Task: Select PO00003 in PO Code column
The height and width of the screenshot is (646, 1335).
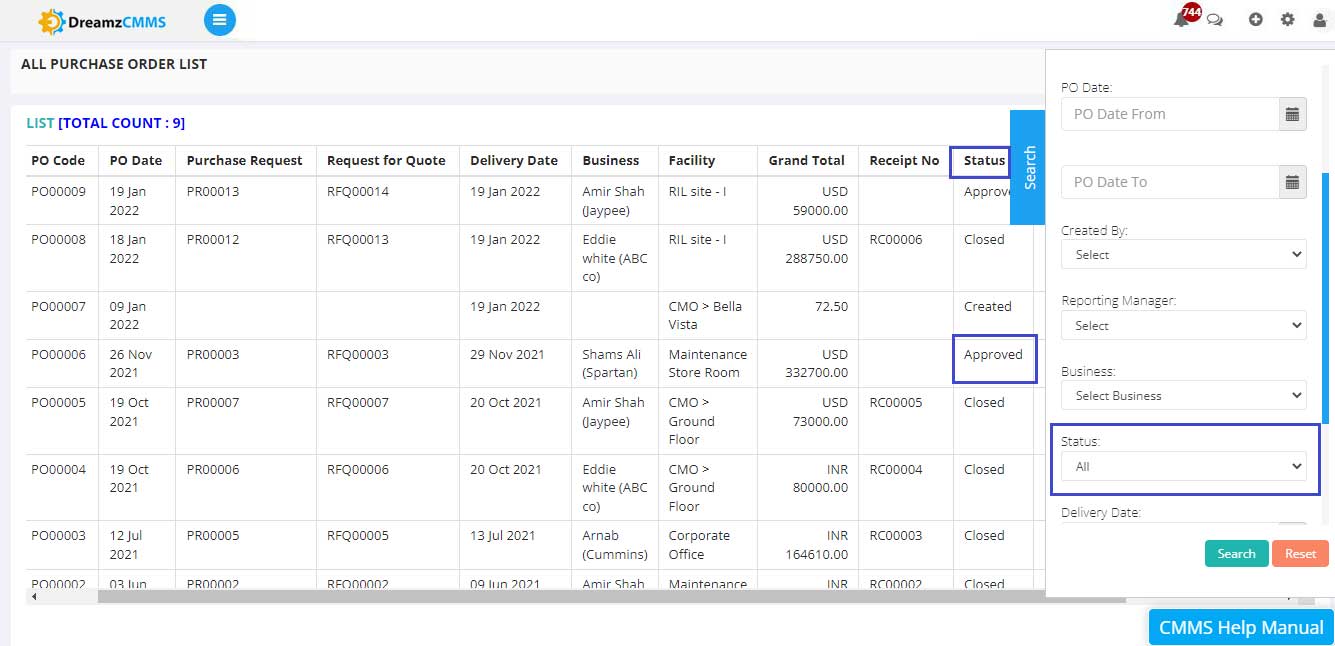Action: [58, 535]
